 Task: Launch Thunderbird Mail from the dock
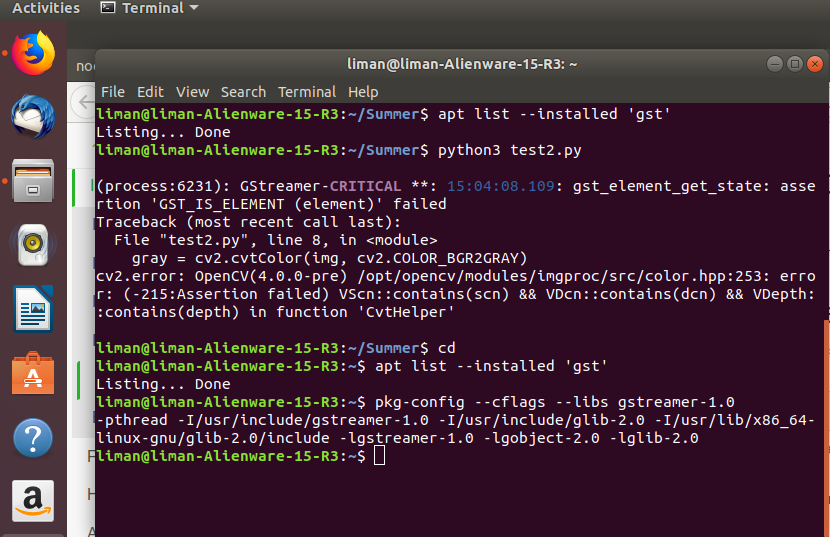click(33, 117)
